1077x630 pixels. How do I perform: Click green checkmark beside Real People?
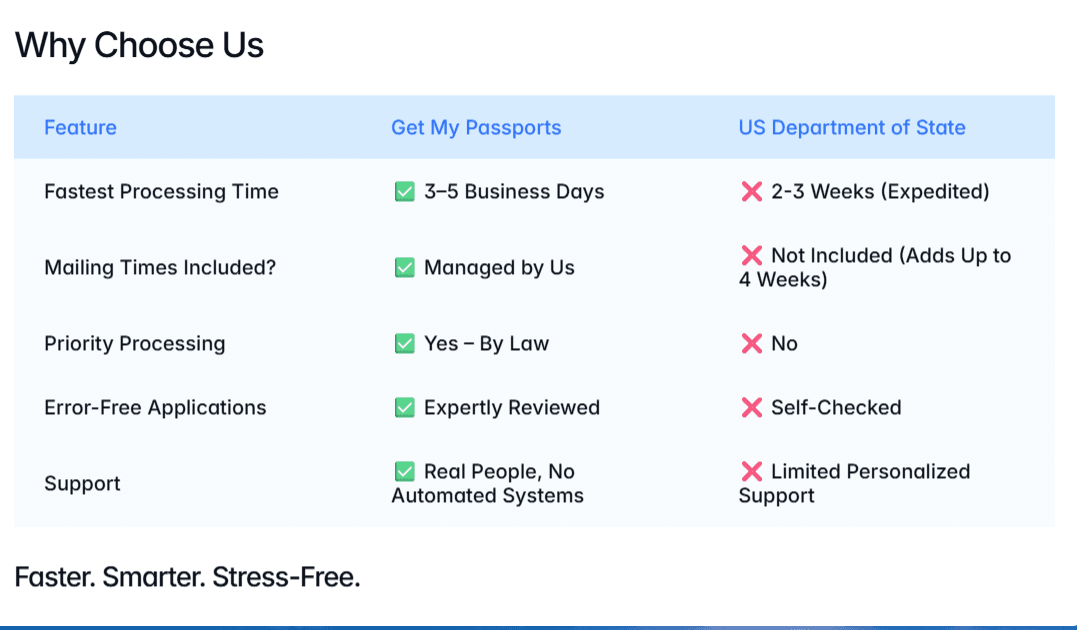405,471
